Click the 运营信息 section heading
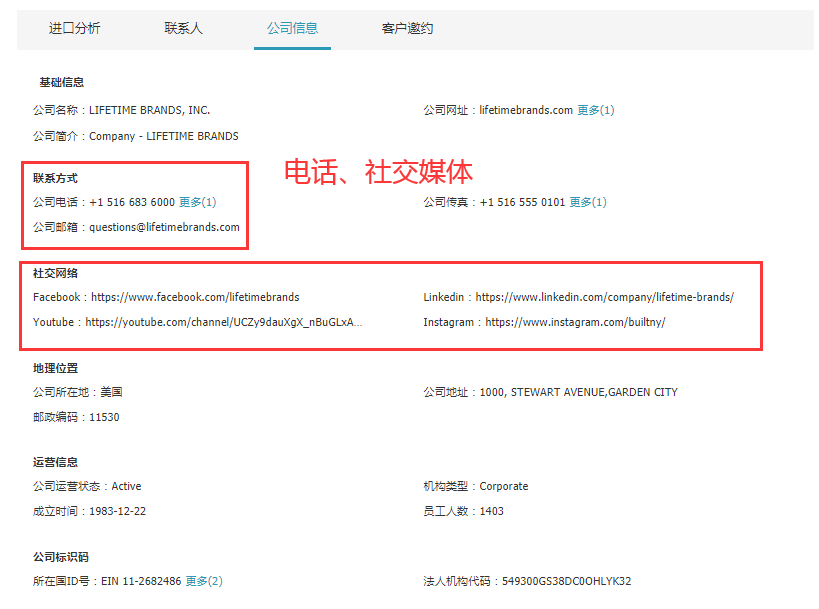The height and width of the screenshot is (609, 819). pyautogui.click(x=55, y=462)
